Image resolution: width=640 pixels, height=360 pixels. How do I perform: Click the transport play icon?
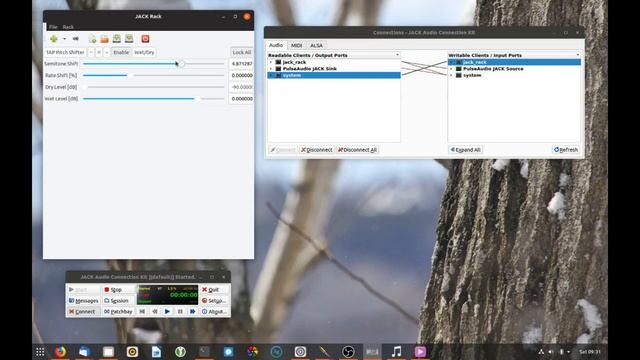167,311
